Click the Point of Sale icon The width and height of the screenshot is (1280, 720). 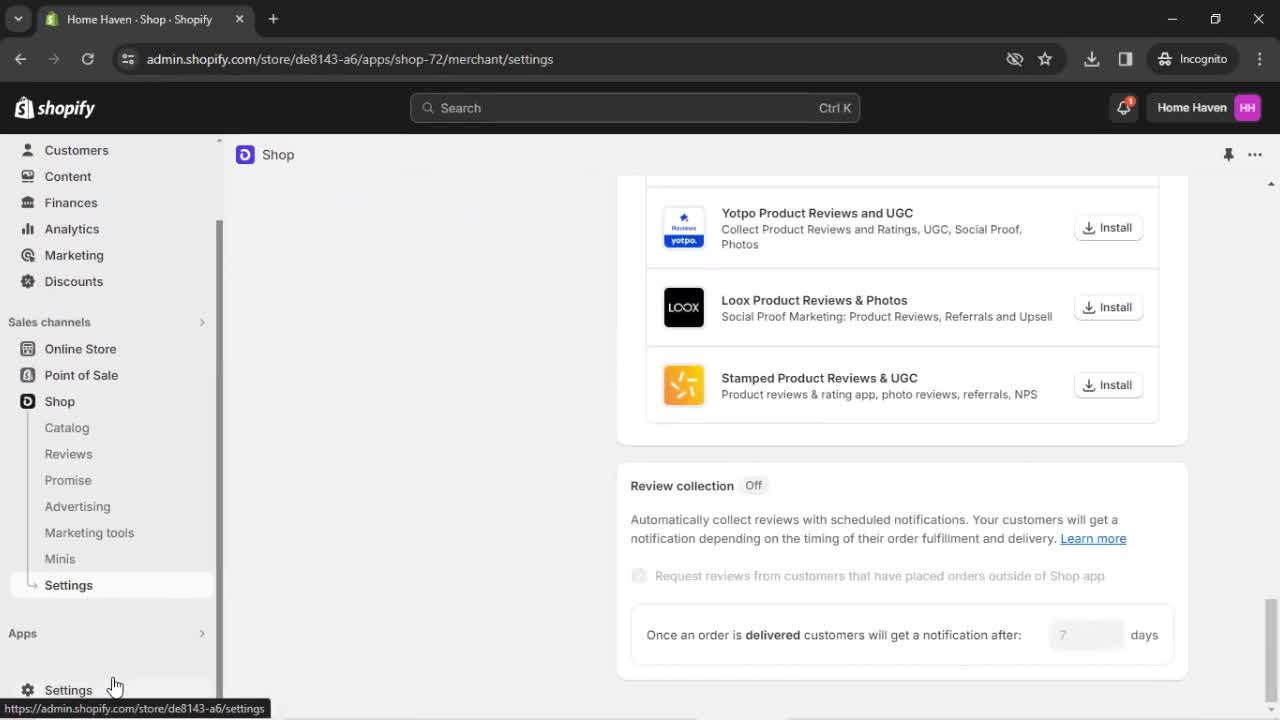(x=27, y=375)
